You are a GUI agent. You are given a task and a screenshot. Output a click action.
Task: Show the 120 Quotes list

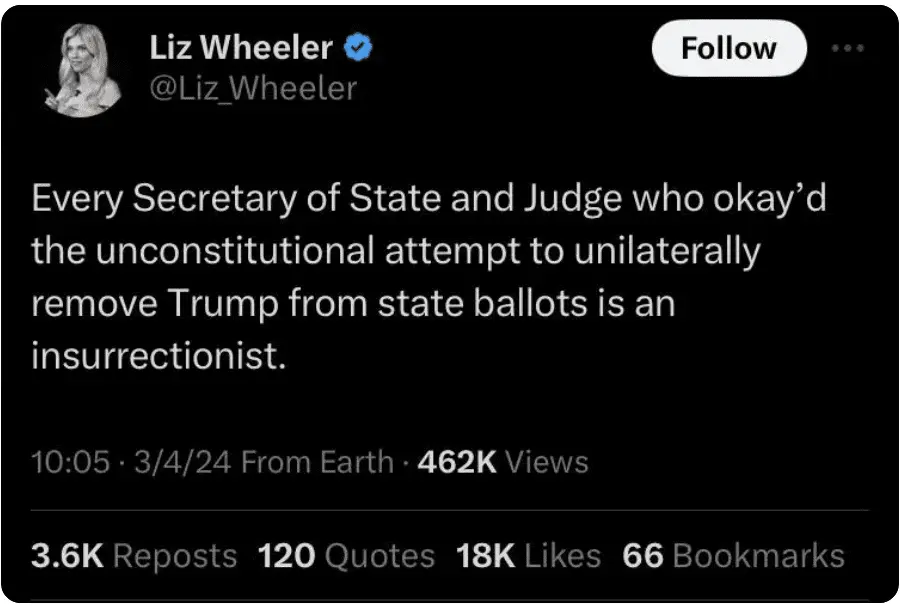[346, 556]
